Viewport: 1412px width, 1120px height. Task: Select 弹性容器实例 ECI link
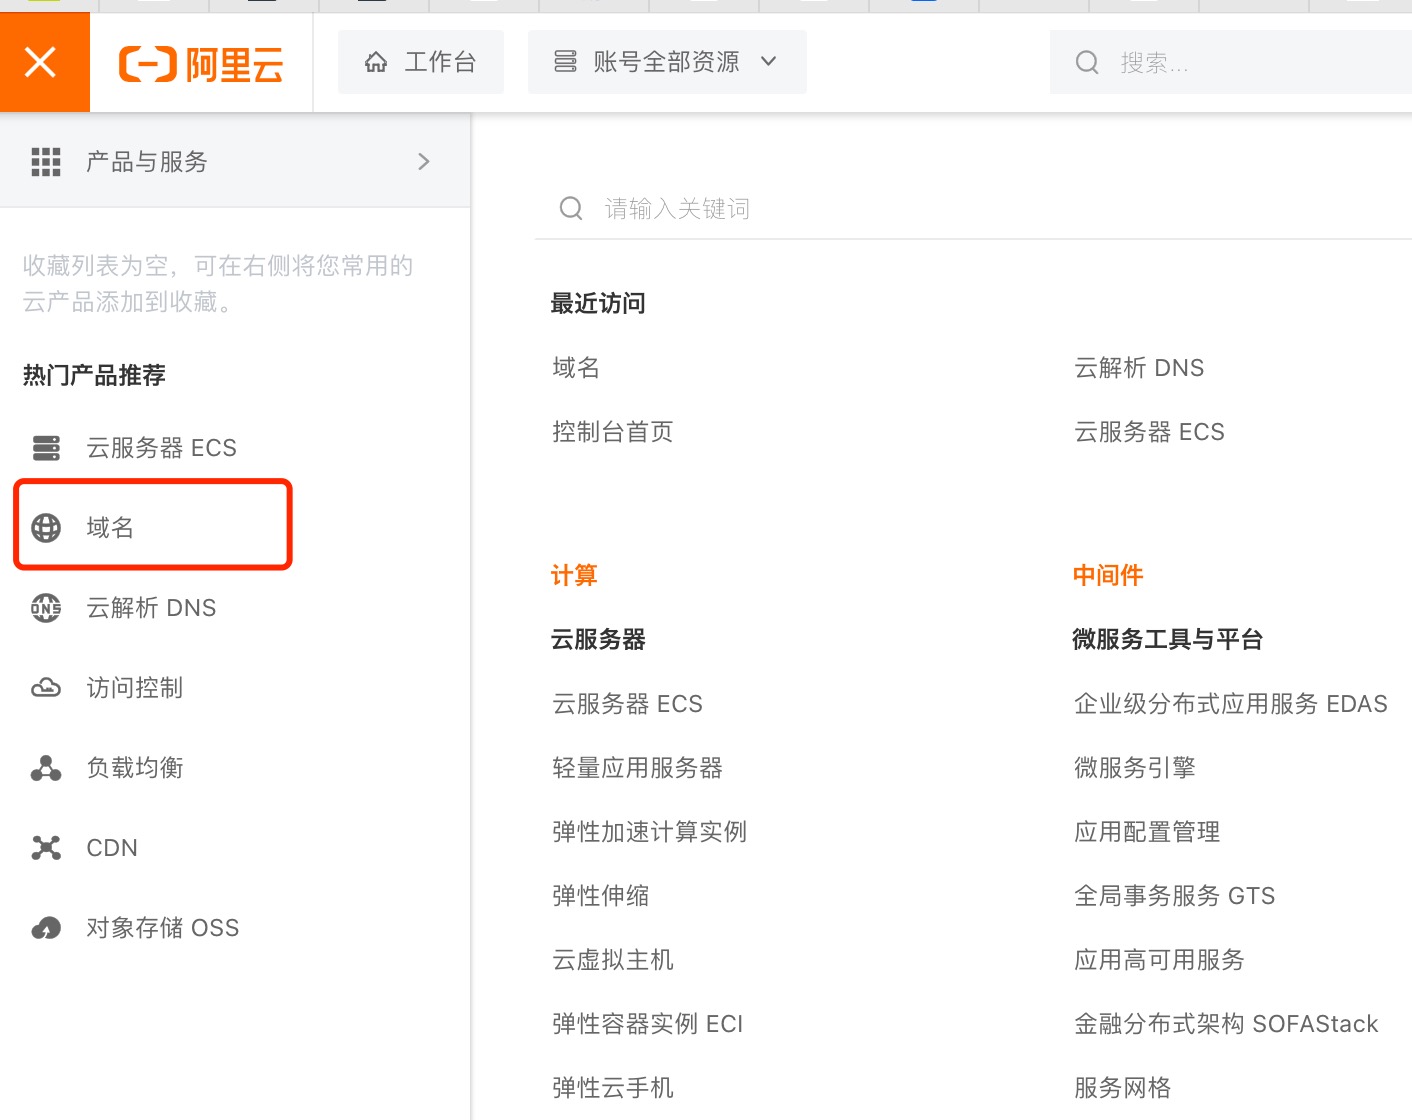(x=647, y=1024)
